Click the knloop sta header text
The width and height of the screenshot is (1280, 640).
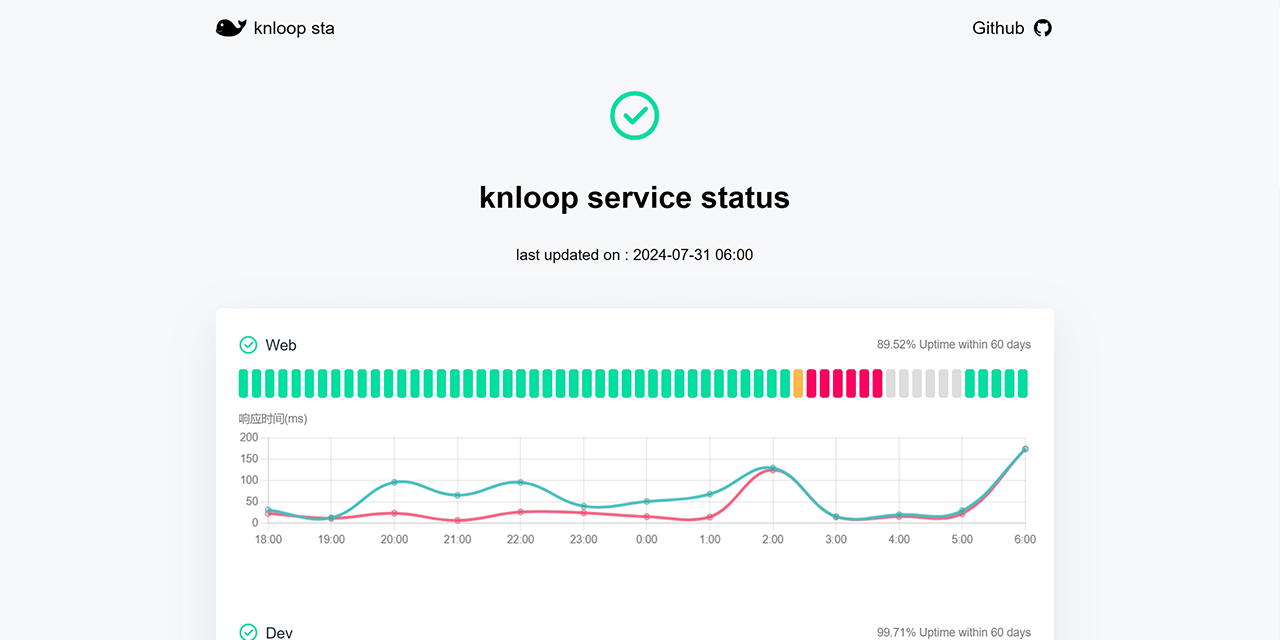pos(294,27)
